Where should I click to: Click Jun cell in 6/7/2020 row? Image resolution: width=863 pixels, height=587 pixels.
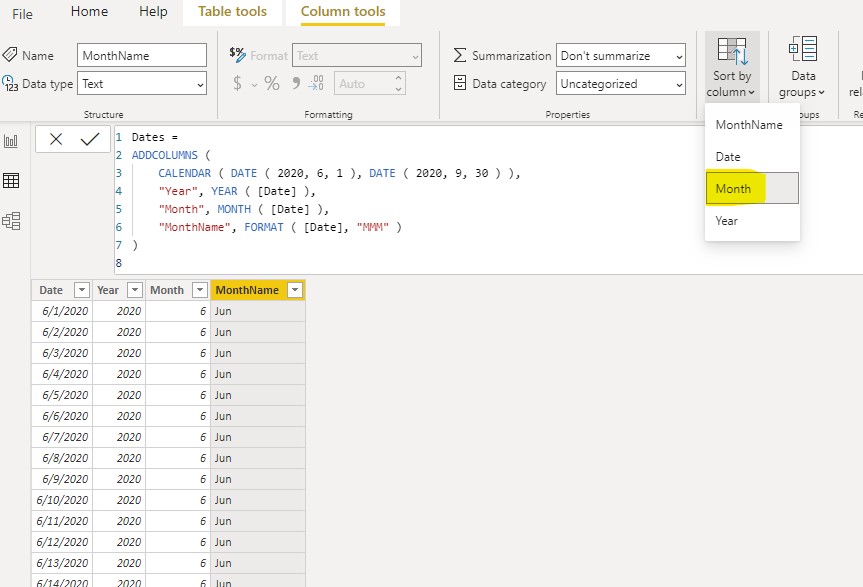tap(258, 437)
